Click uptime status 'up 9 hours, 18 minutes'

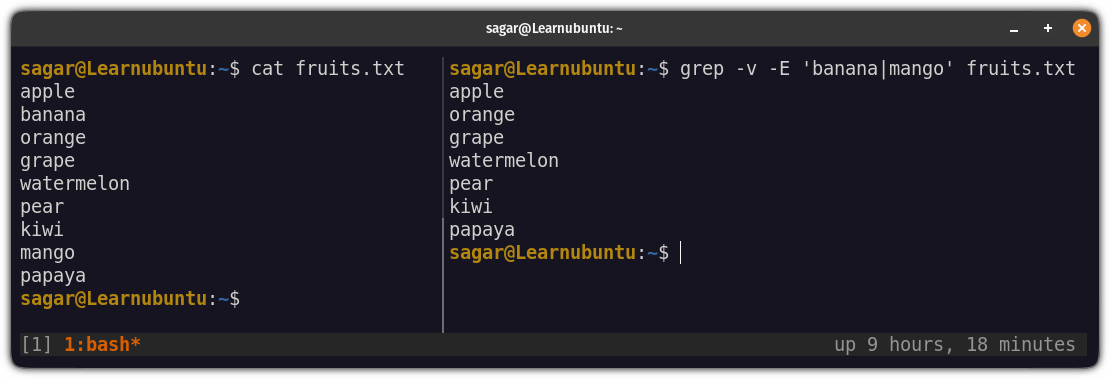955,345
